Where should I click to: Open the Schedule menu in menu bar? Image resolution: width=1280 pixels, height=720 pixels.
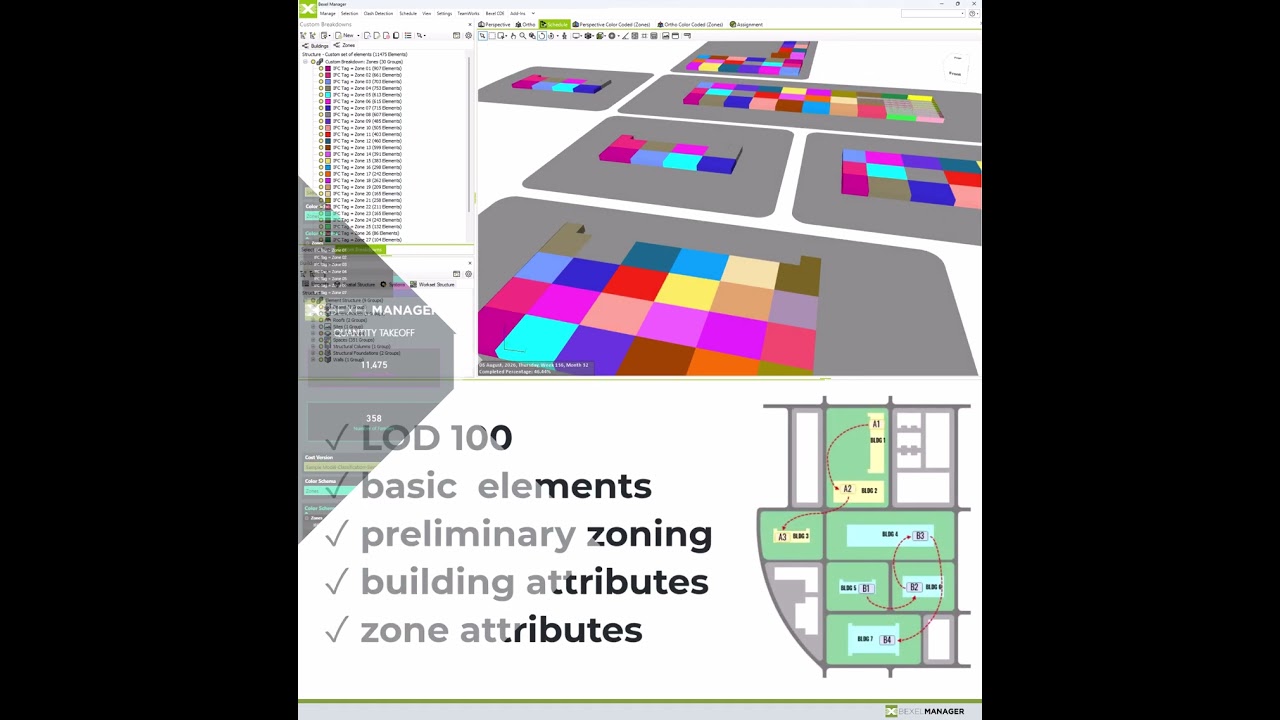pos(408,13)
